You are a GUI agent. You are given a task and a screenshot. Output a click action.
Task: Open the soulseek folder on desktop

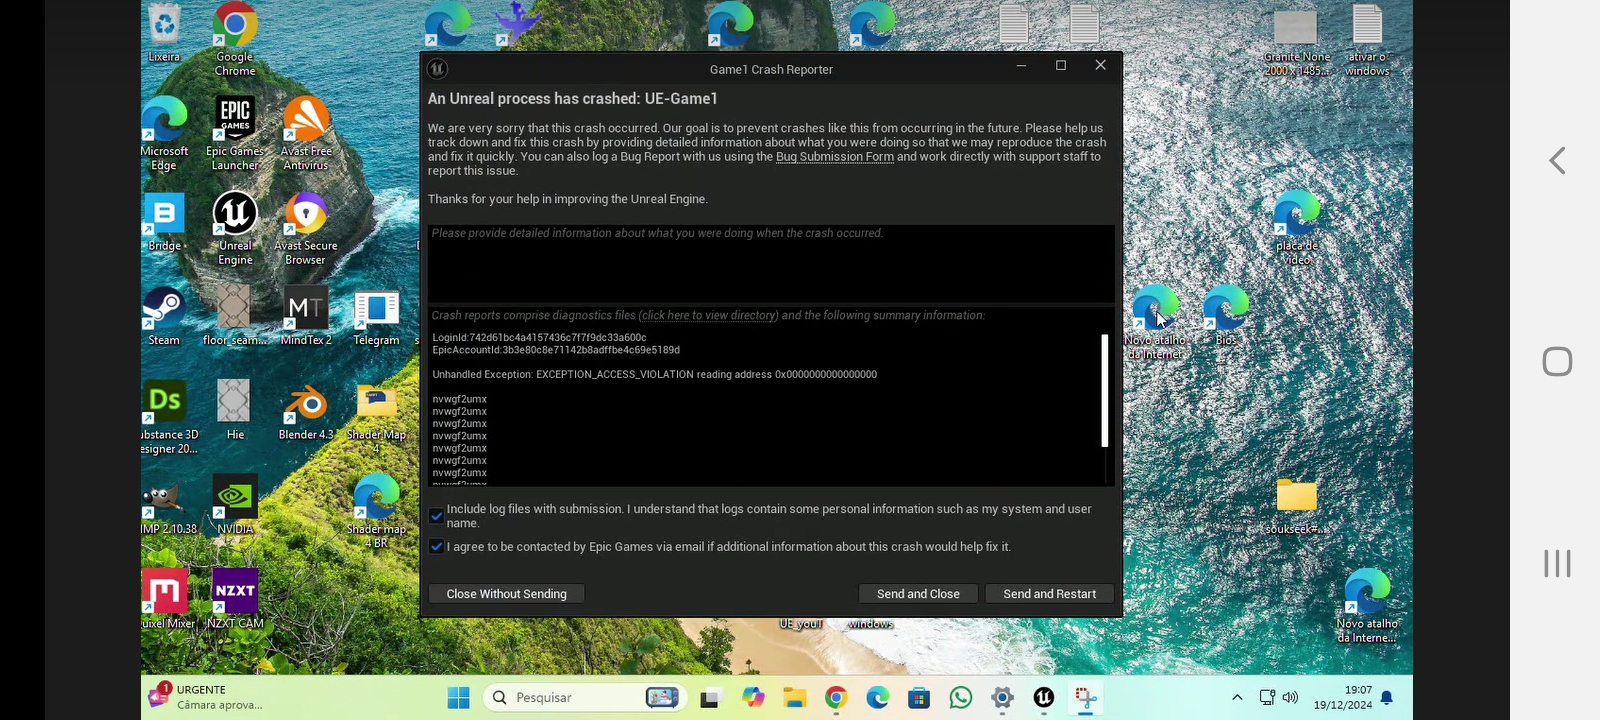click(x=1296, y=507)
